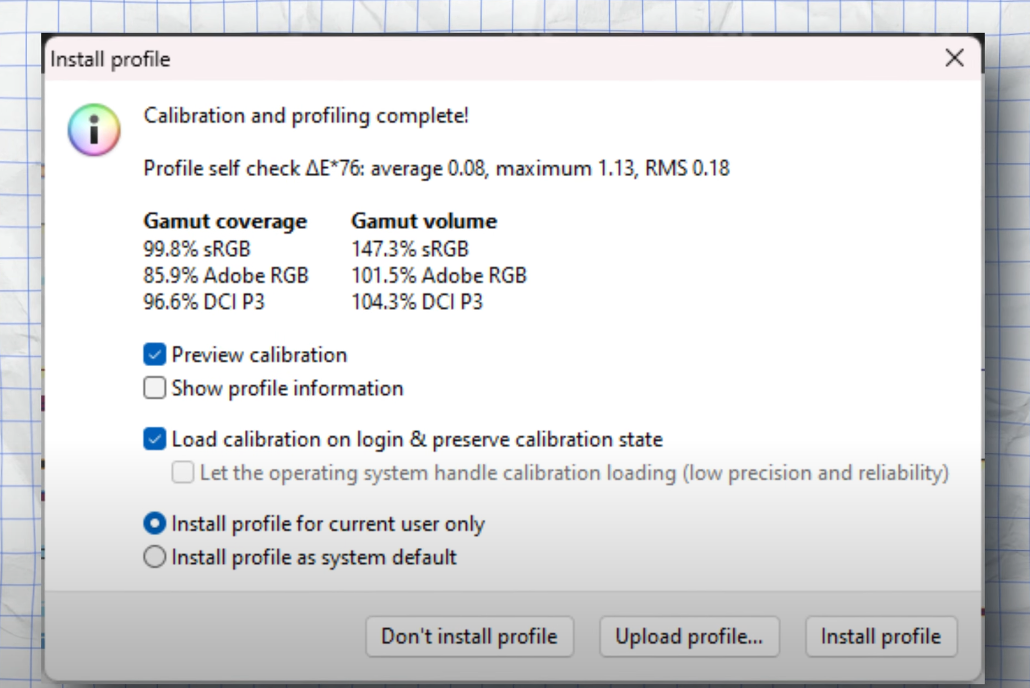Uncheck Preview calibration checkbox

coord(154,354)
